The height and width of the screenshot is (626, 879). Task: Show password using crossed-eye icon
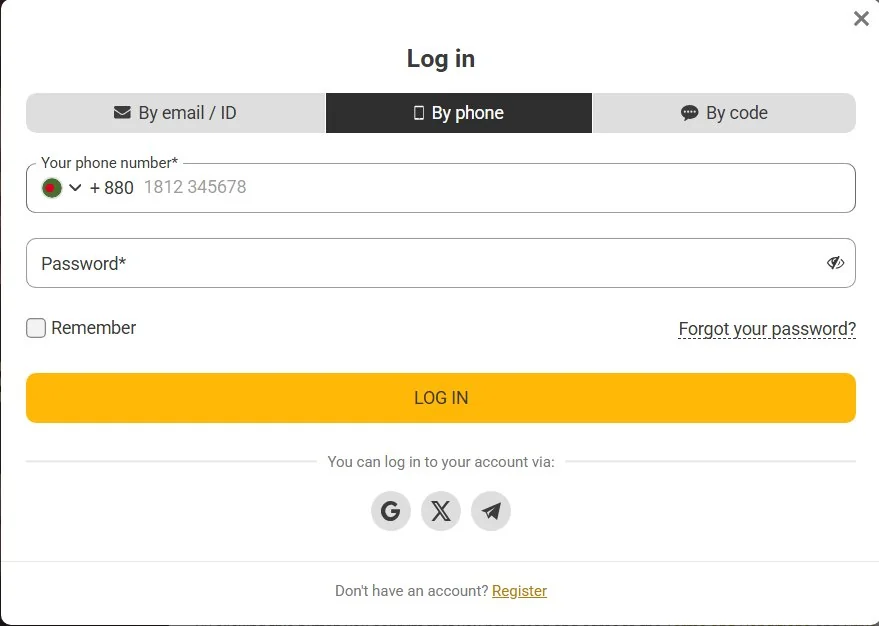835,263
